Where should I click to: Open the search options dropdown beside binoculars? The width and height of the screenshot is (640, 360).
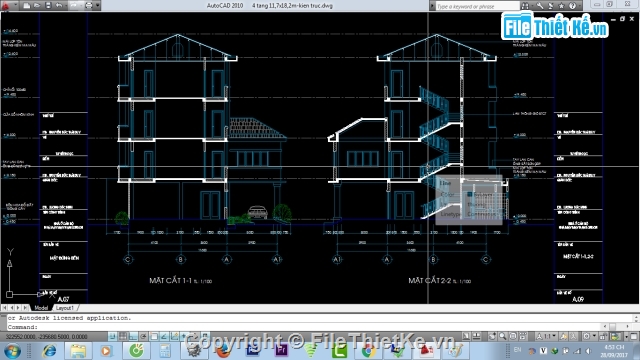[532, 6]
